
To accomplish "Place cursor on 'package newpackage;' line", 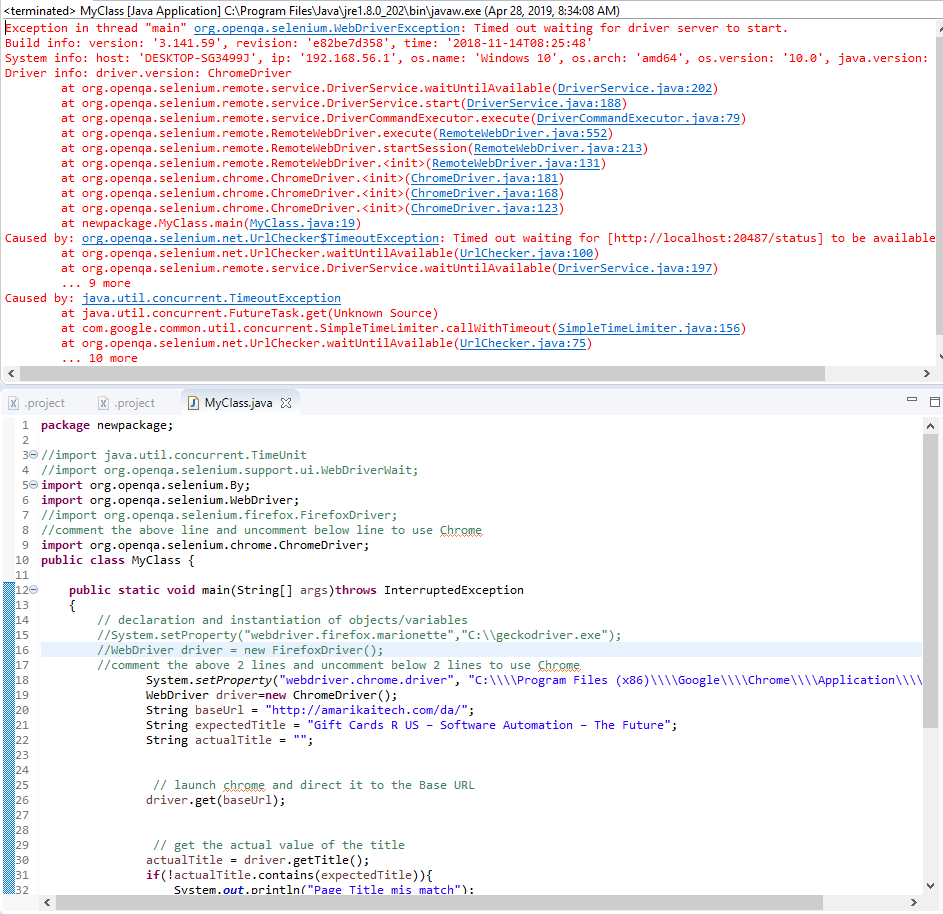I will (x=107, y=425).
